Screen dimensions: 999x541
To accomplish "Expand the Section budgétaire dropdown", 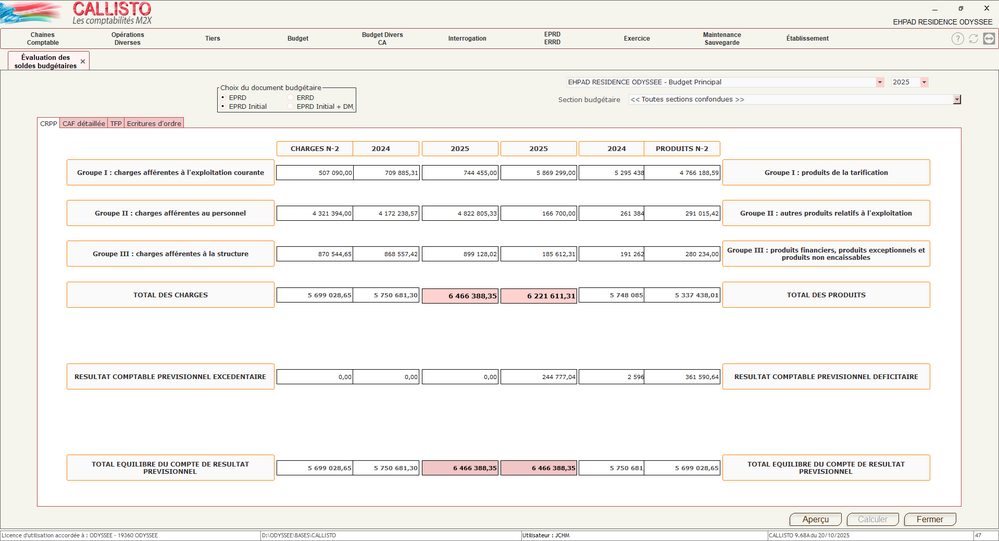I will point(957,100).
